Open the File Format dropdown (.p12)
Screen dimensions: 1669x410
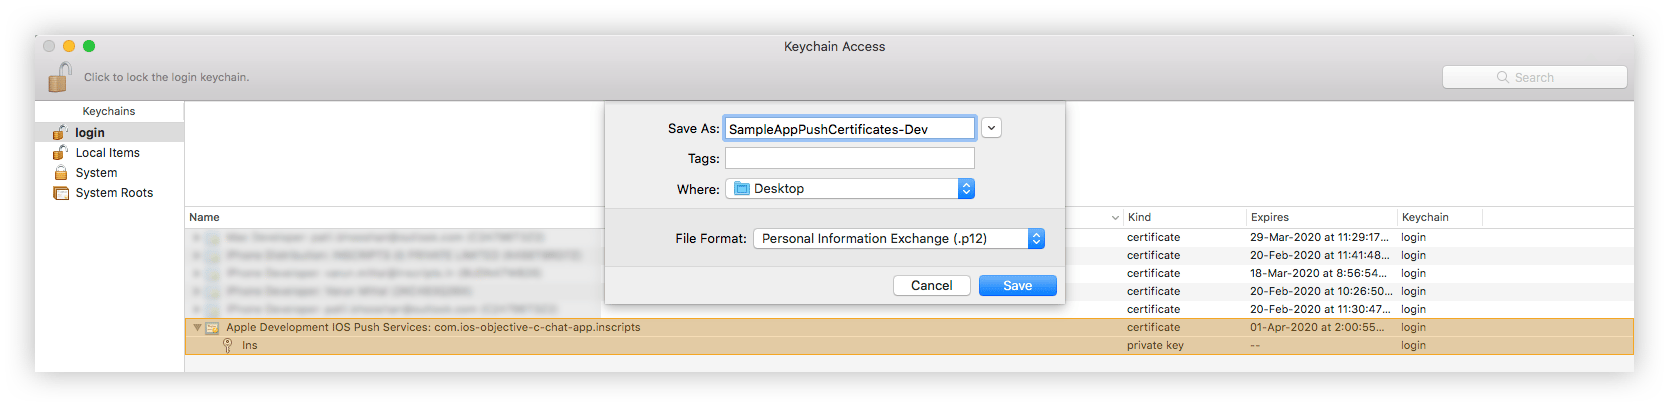pyautogui.click(x=899, y=238)
